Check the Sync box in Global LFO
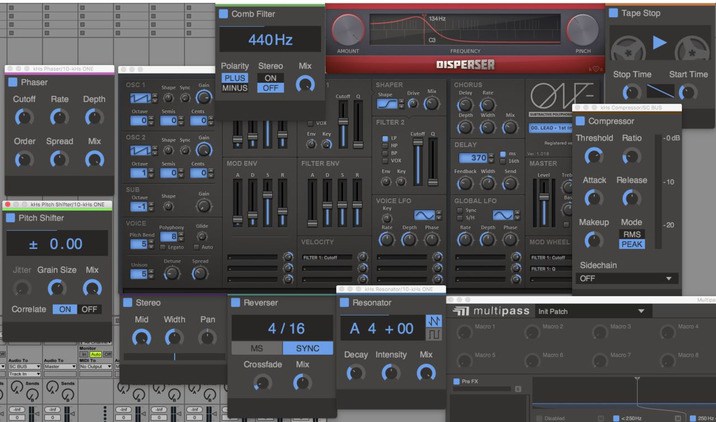Screen dimensions: 716x422 click(459, 211)
